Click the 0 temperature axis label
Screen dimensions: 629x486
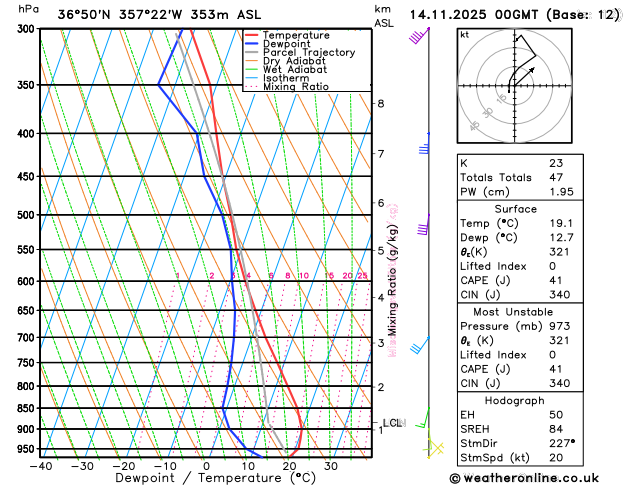tap(206, 466)
